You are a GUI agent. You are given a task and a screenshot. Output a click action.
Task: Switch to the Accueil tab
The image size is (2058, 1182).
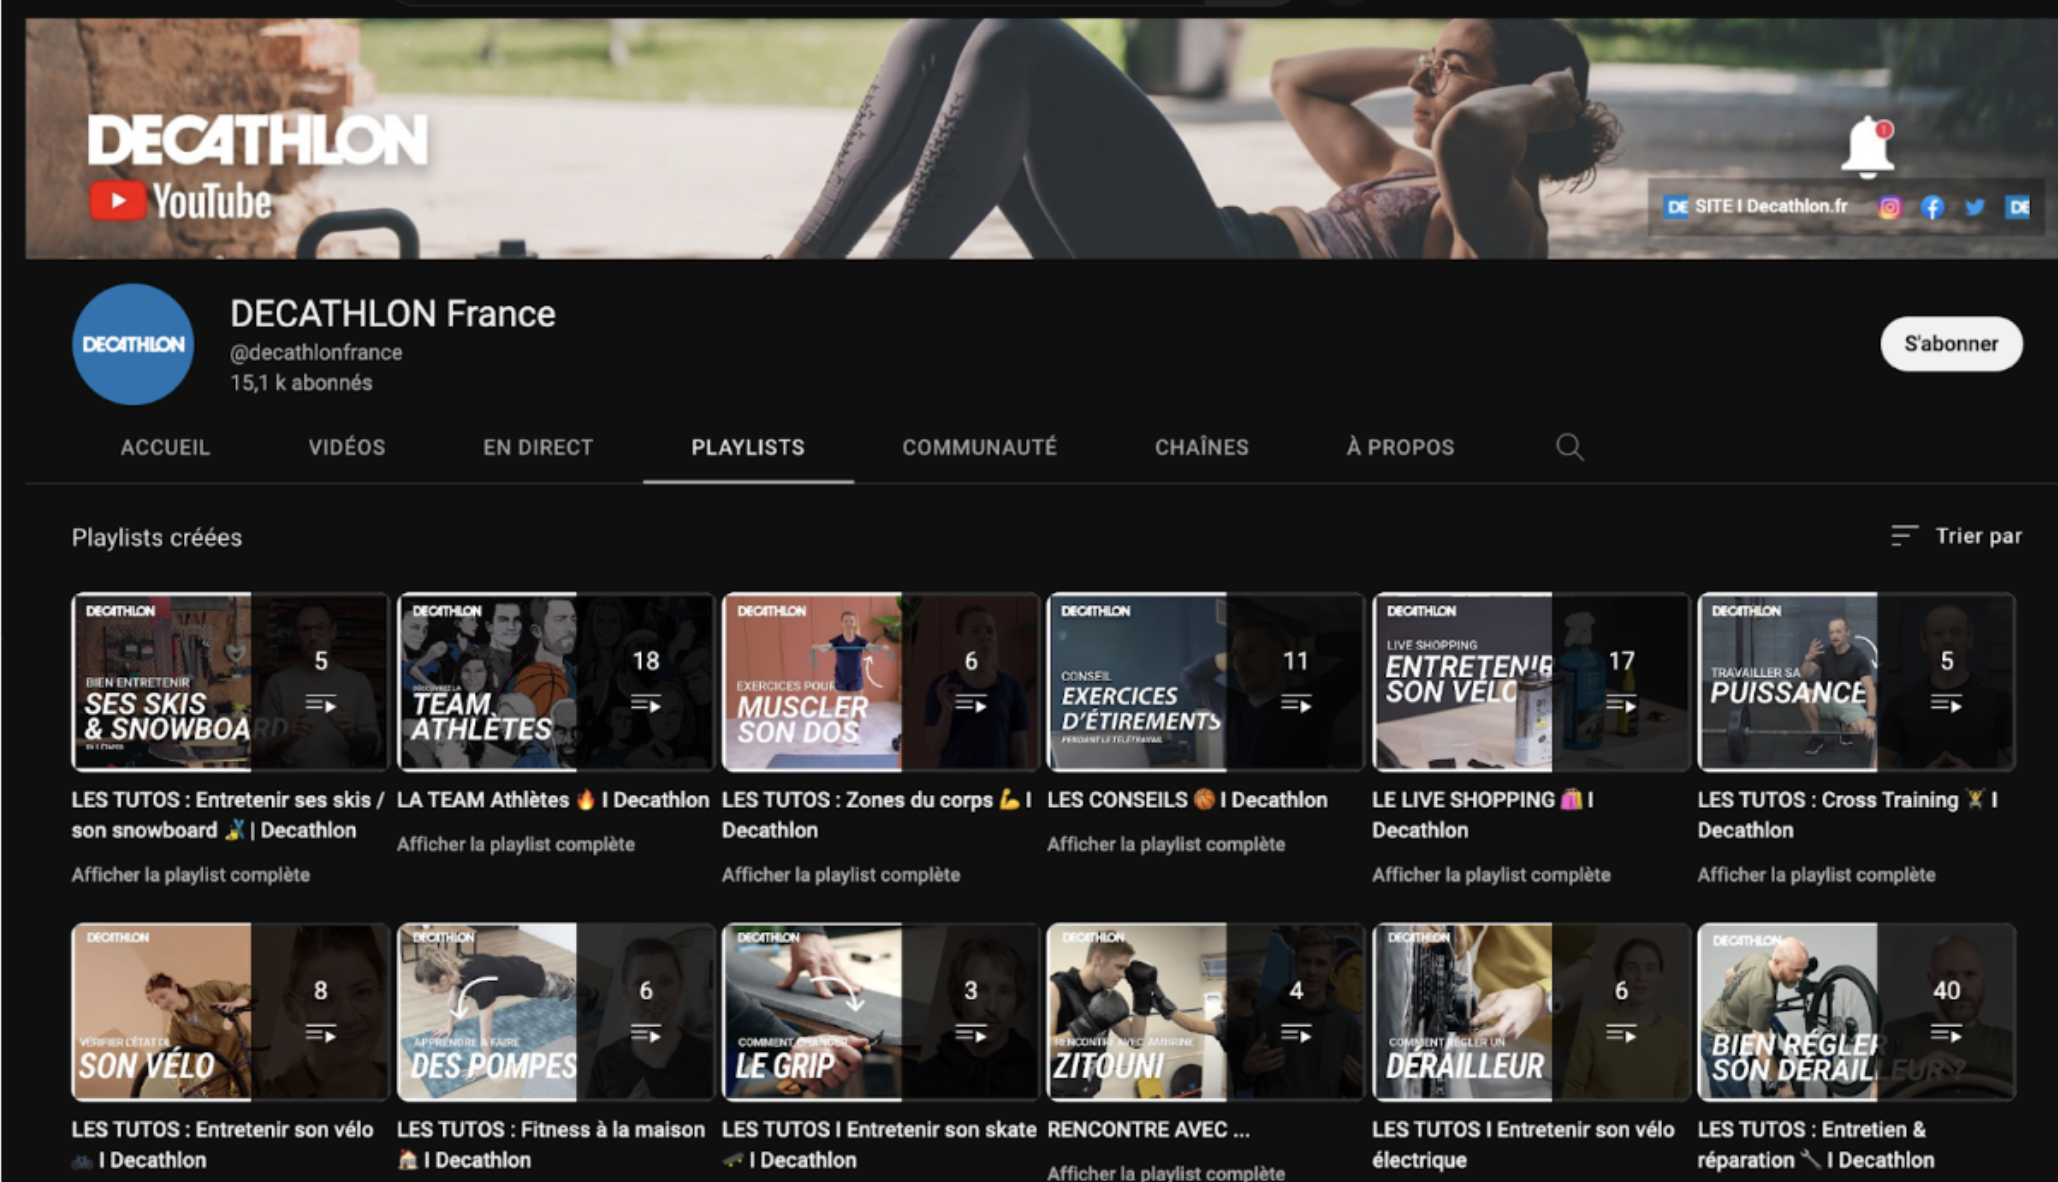(165, 447)
